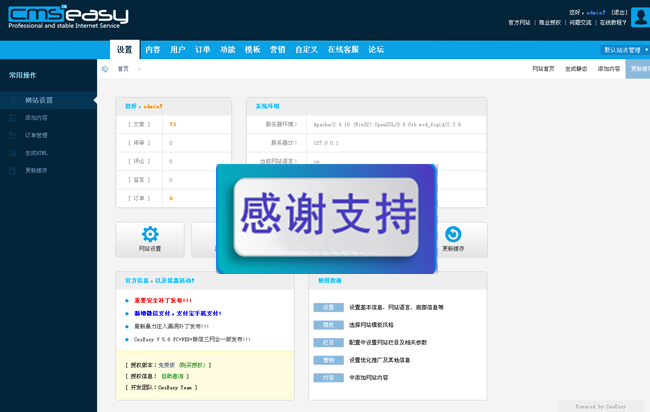Click the 免费版 license version text

click(167, 365)
